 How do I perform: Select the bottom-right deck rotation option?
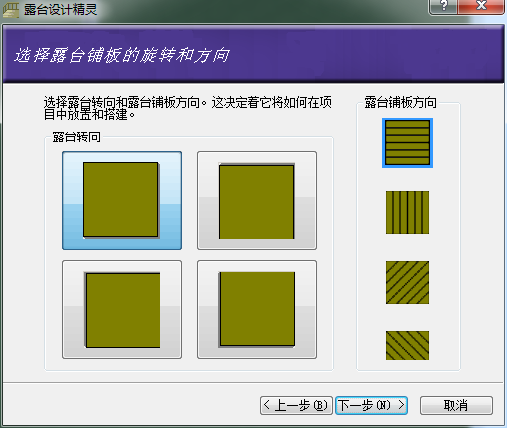tap(257, 309)
